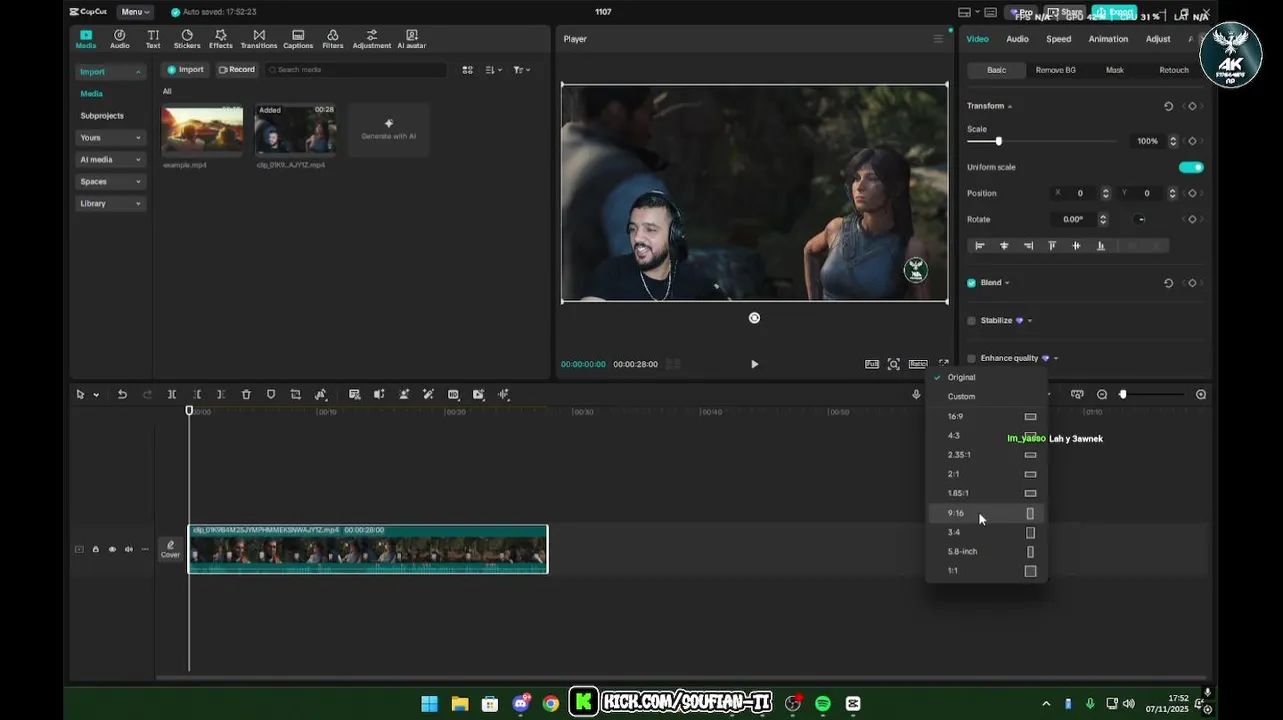The width and height of the screenshot is (1283, 720).
Task: Click the player fullscreen expand icon
Action: pyautogui.click(x=943, y=364)
